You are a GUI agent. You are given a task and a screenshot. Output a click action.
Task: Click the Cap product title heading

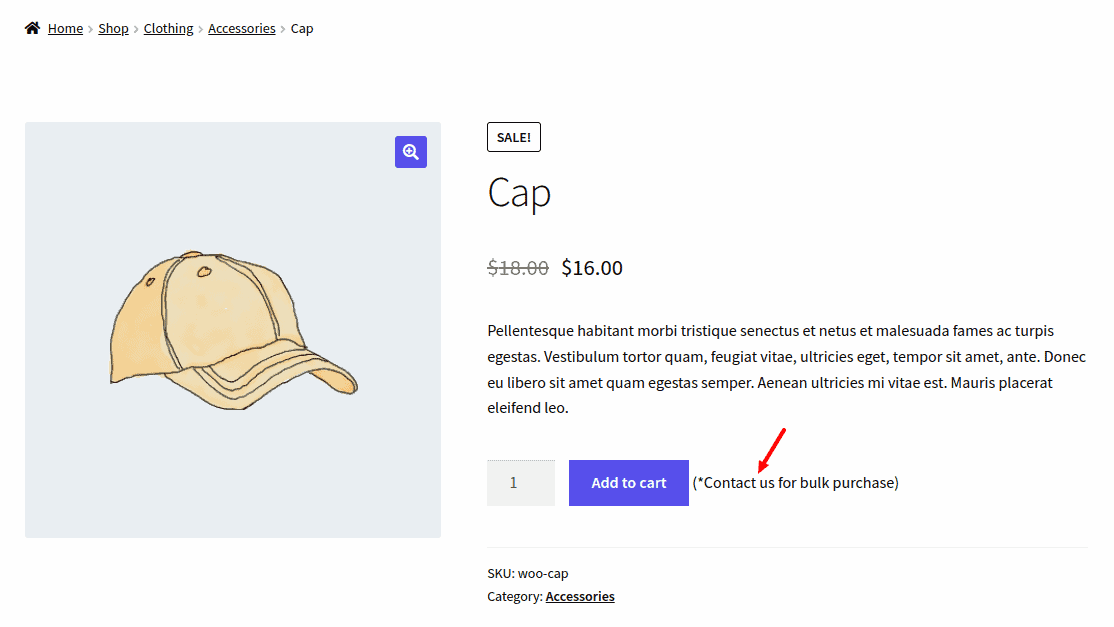pos(519,193)
